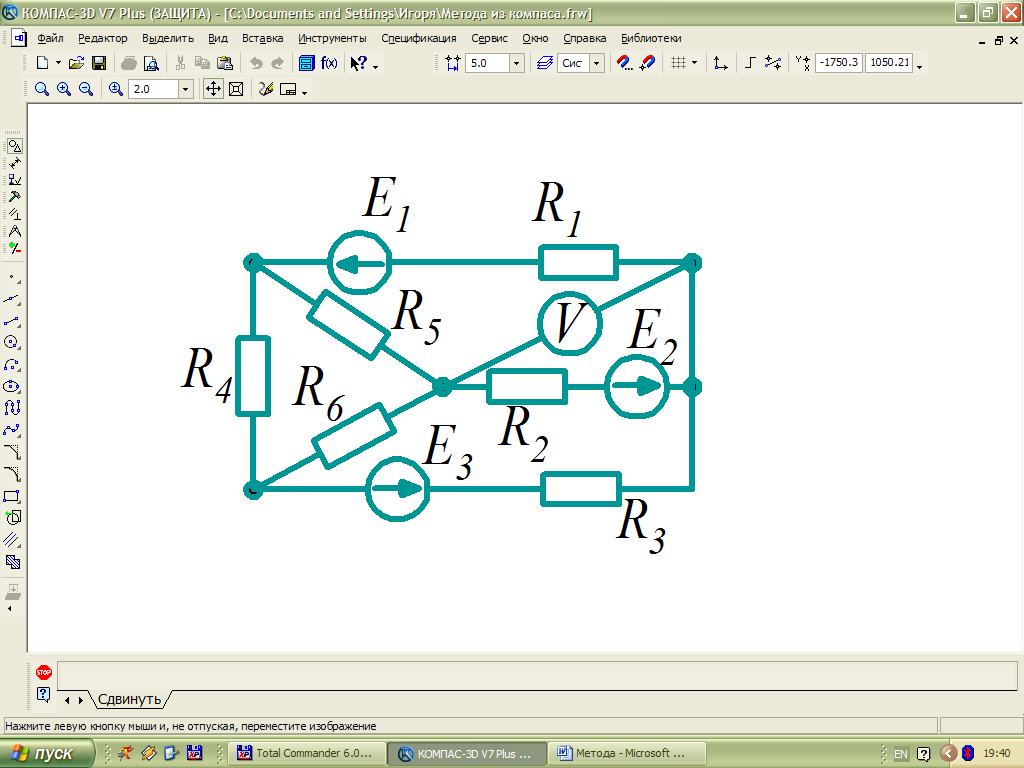Open the Выделить menu
1024x768 pixels.
(168, 39)
